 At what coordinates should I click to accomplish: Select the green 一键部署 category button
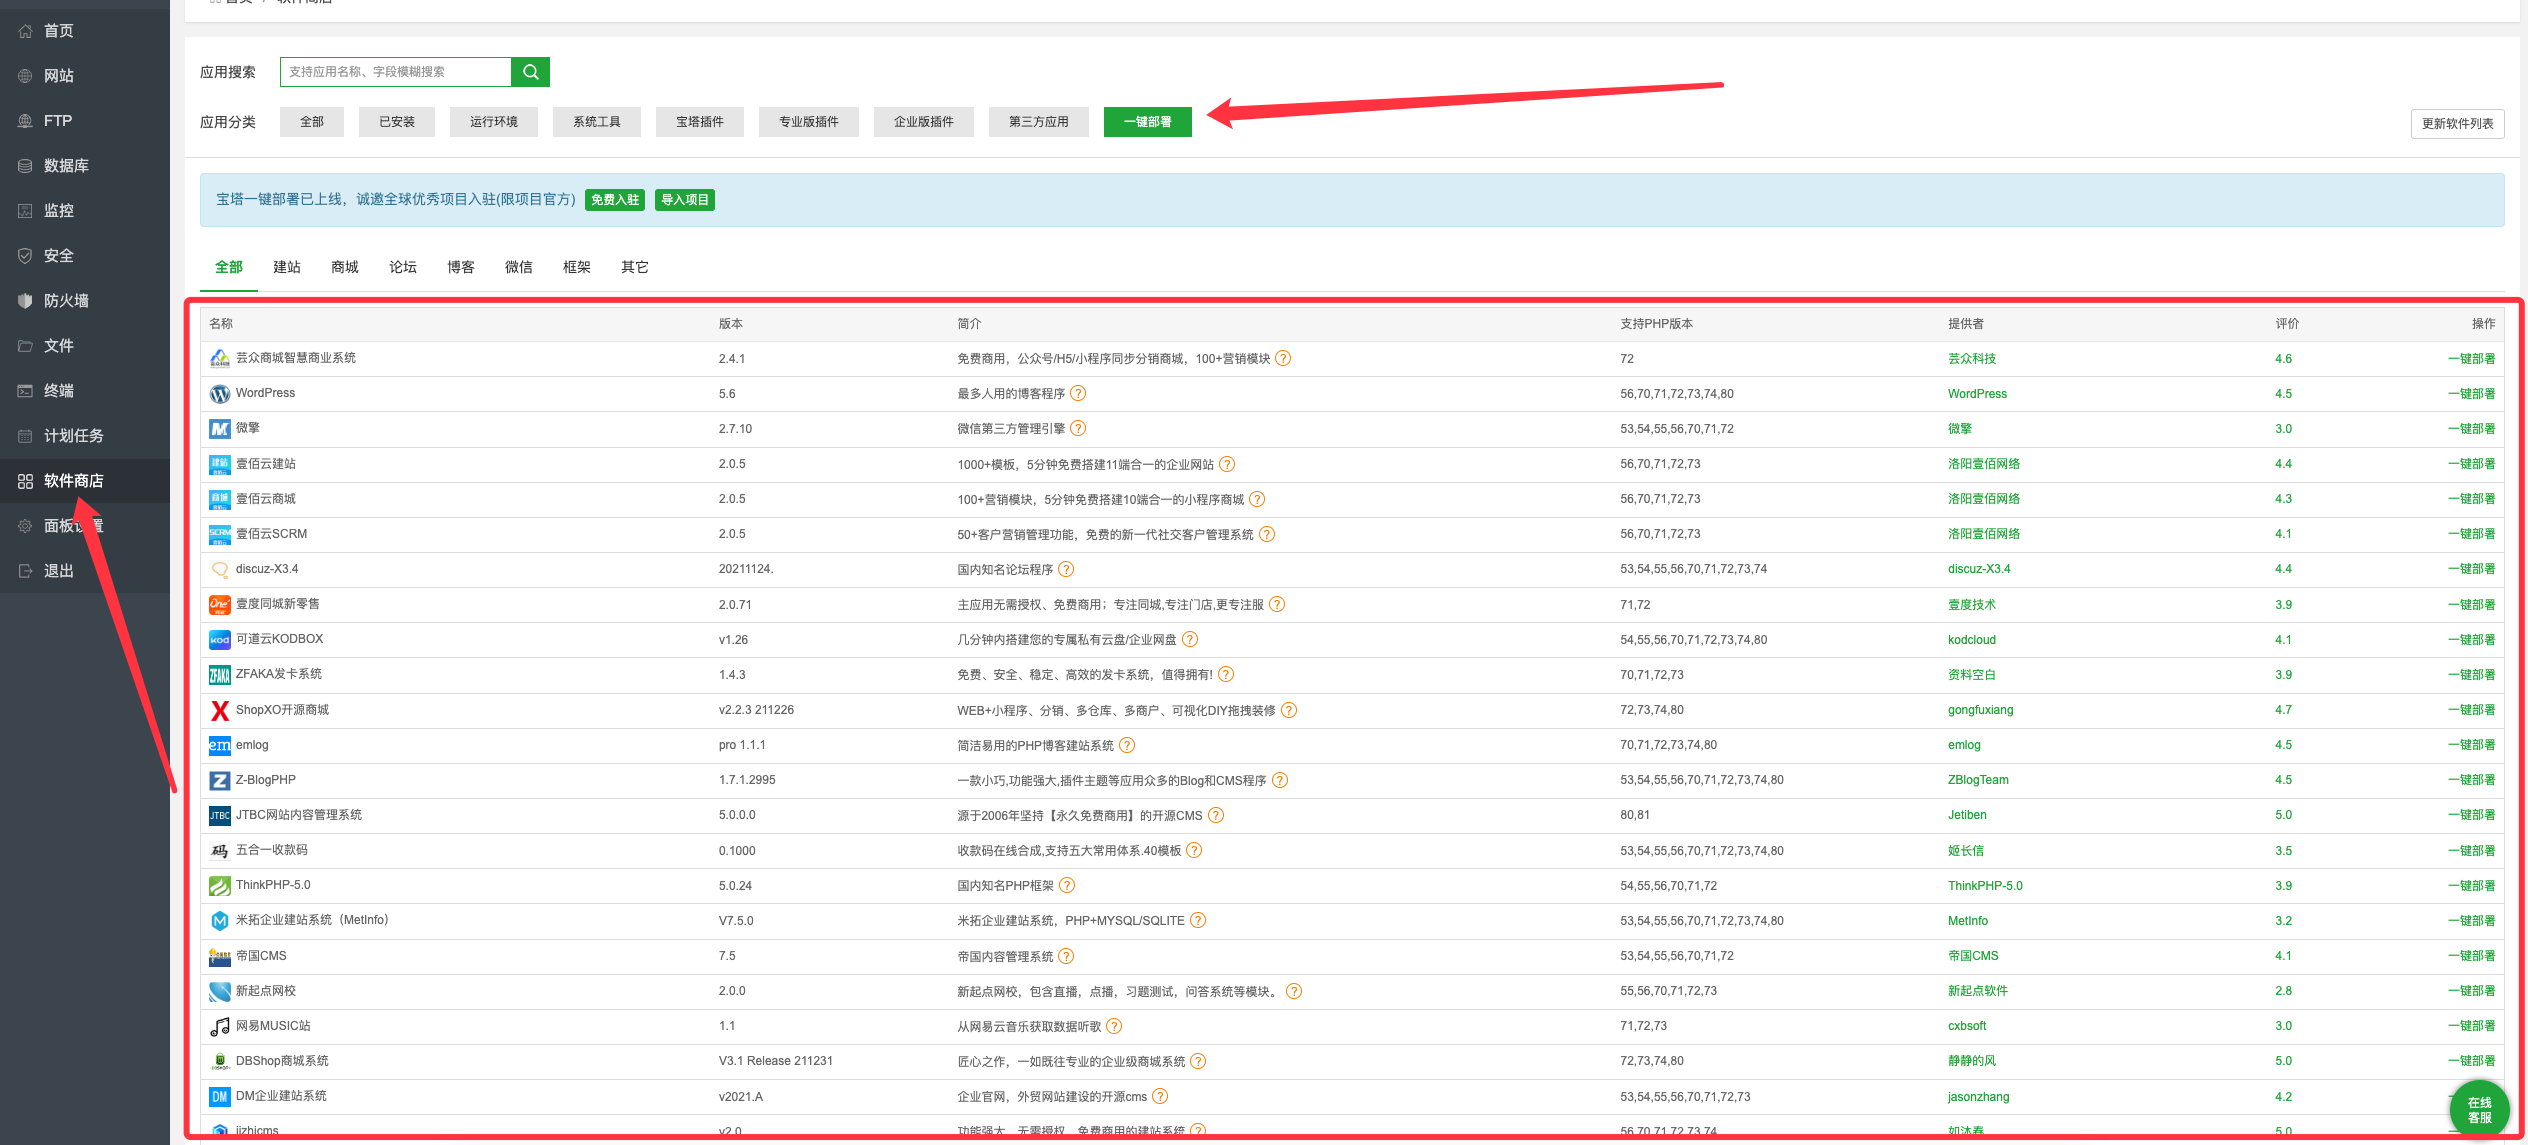pyautogui.click(x=1148, y=122)
